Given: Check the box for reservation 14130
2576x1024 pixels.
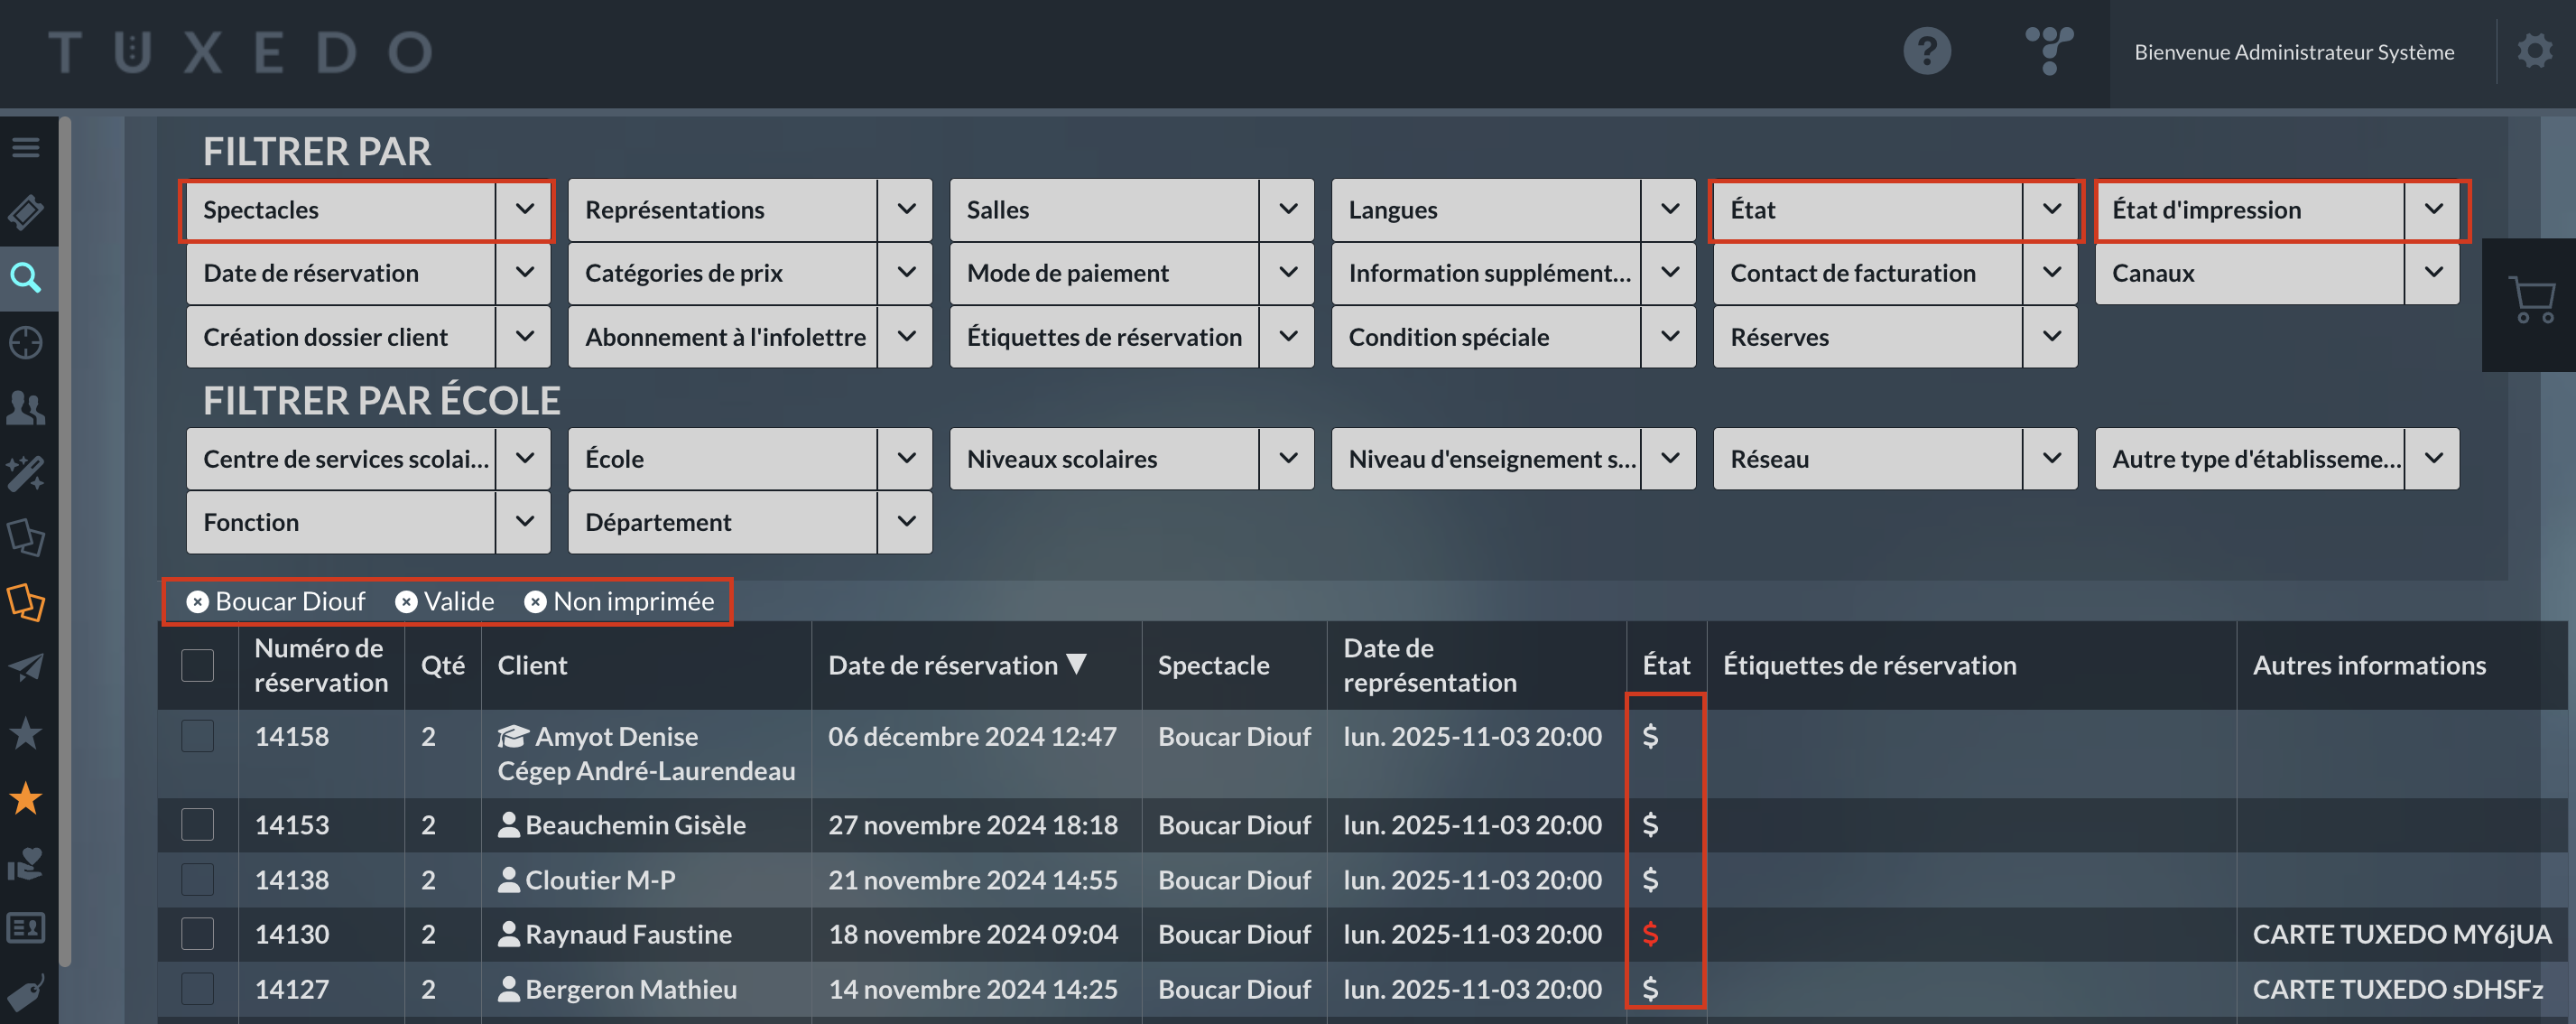Looking at the screenshot, I should (198, 935).
